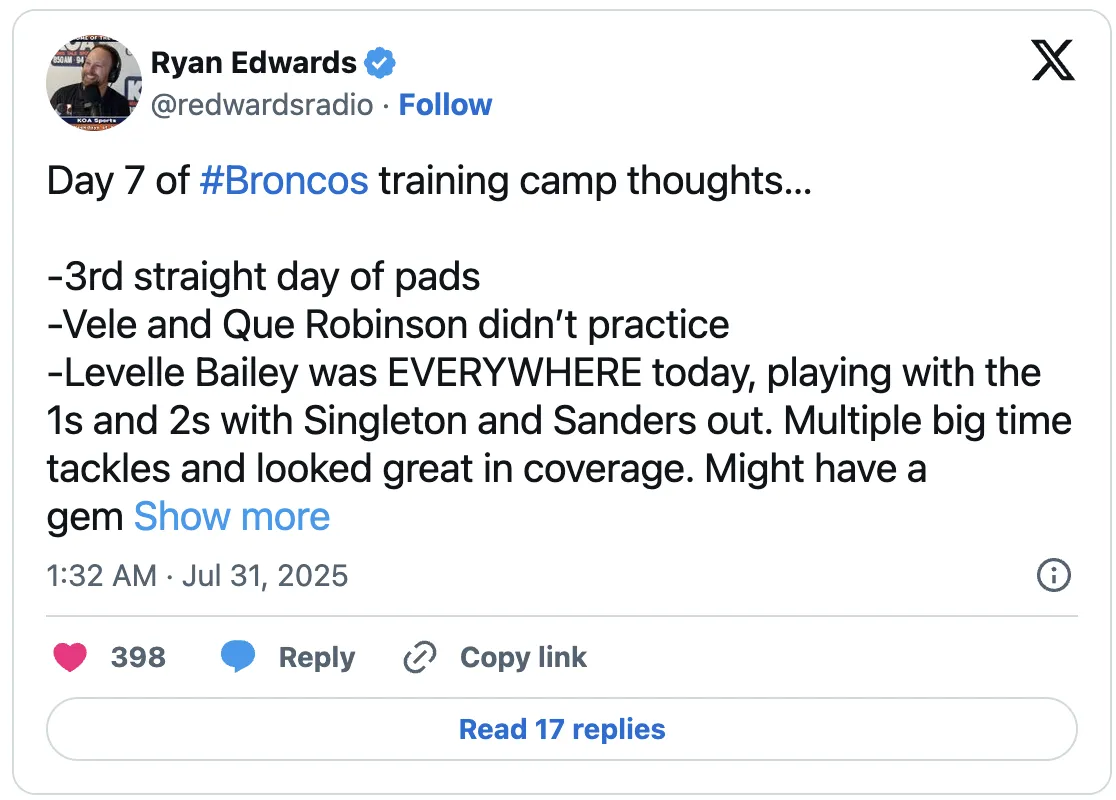Click the blue speech bubble reply icon
1116x800 pixels.
238,656
